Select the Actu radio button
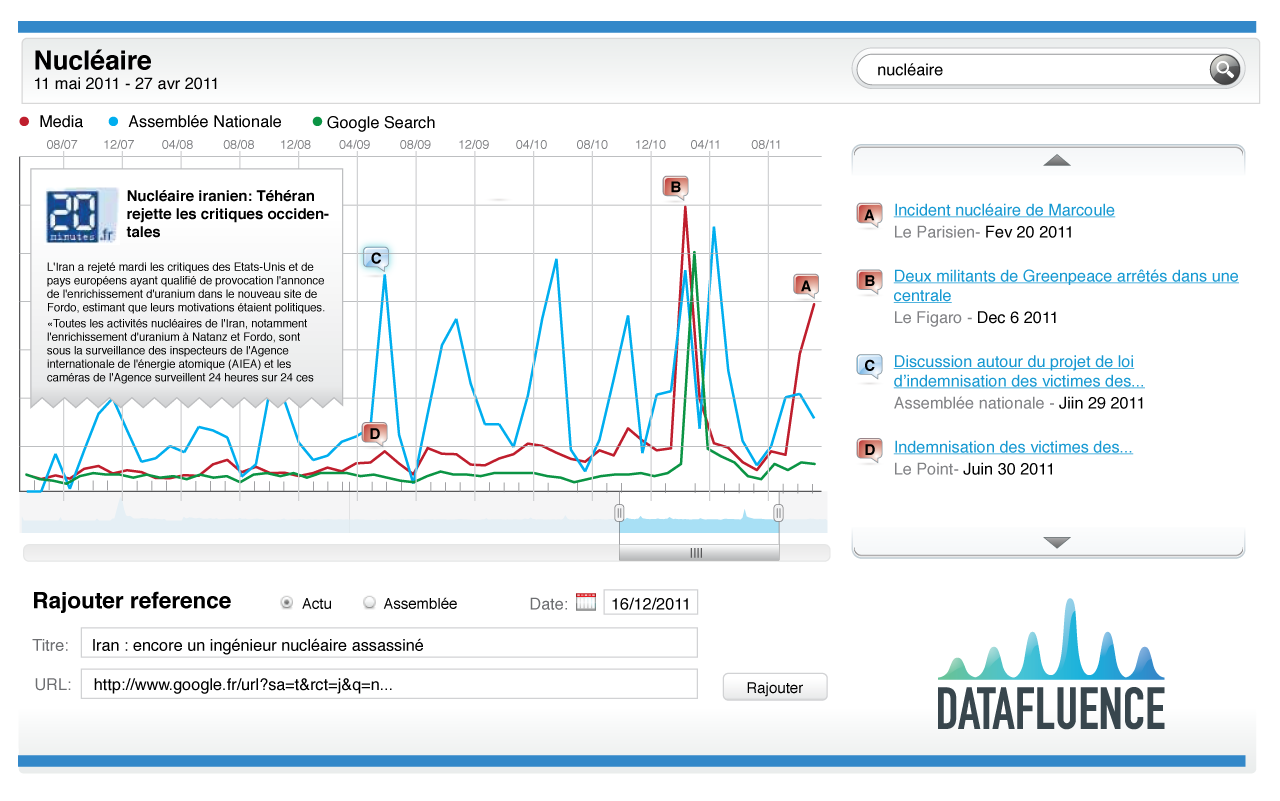This screenshot has height=801, width=1280. pos(287,603)
